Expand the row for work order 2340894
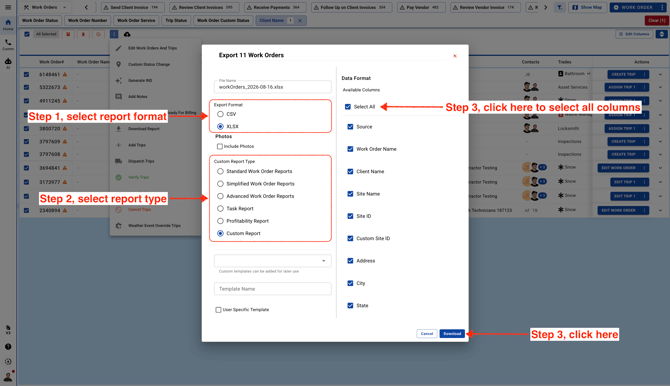 pos(660,210)
